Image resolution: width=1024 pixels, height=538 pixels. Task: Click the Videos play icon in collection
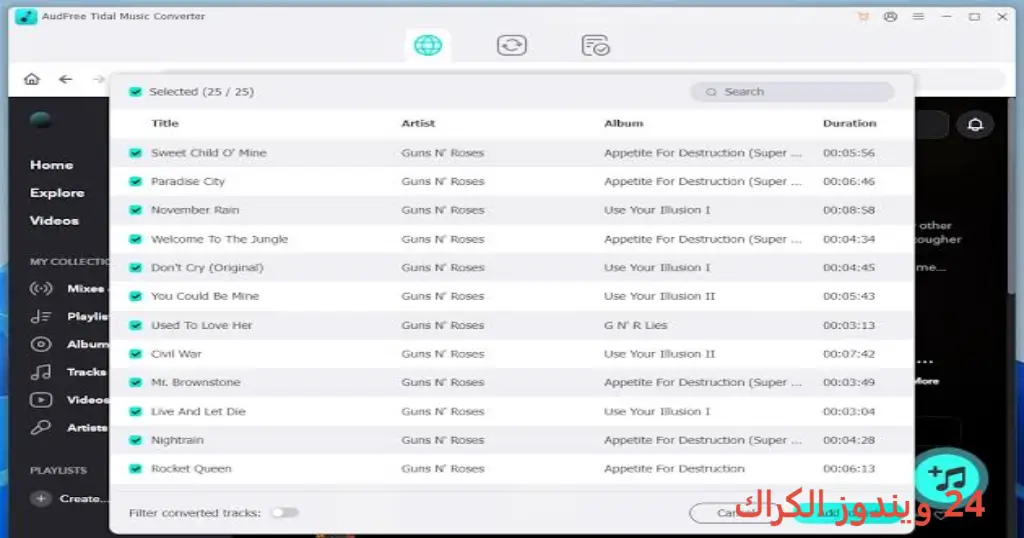(40, 400)
